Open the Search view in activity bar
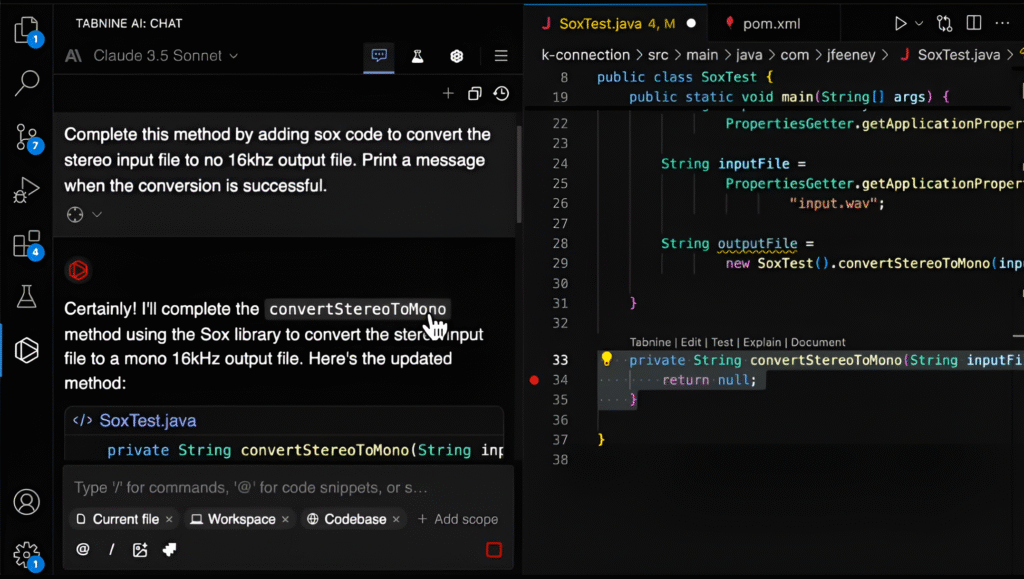This screenshot has width=1024, height=579. click(26, 83)
